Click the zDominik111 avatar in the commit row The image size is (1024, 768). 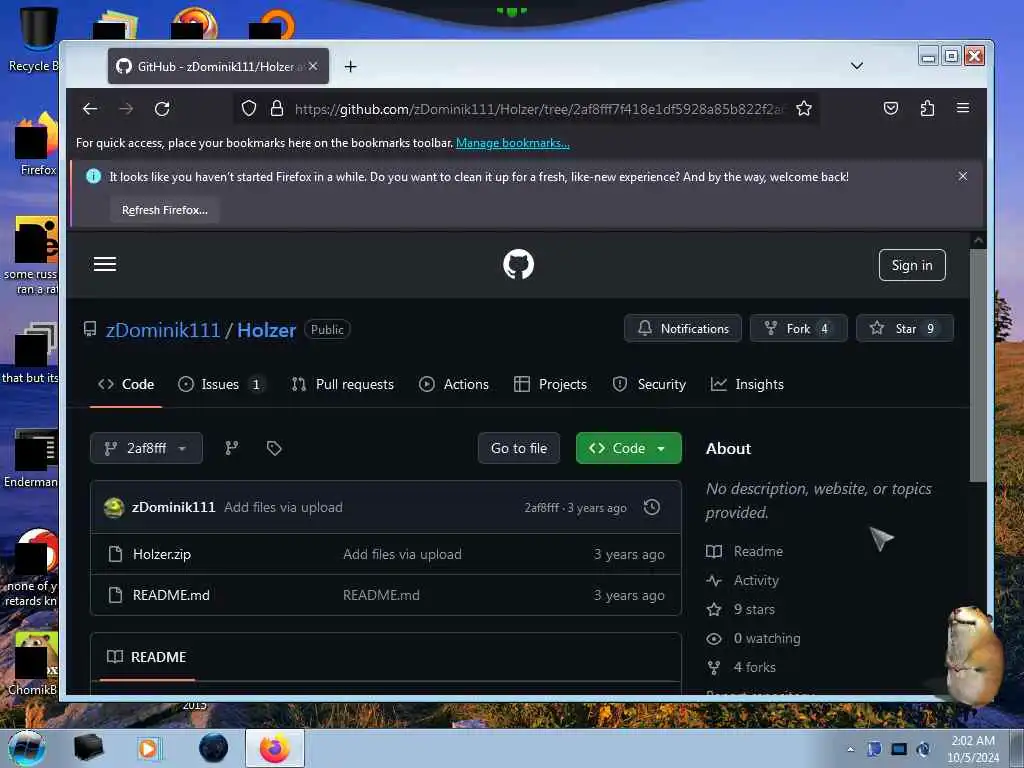pyautogui.click(x=114, y=507)
